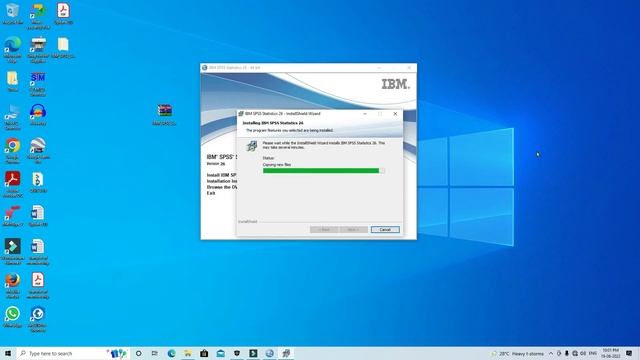640x360 pixels.
Task: Click the microphone tray icon
Action: coord(567,353)
